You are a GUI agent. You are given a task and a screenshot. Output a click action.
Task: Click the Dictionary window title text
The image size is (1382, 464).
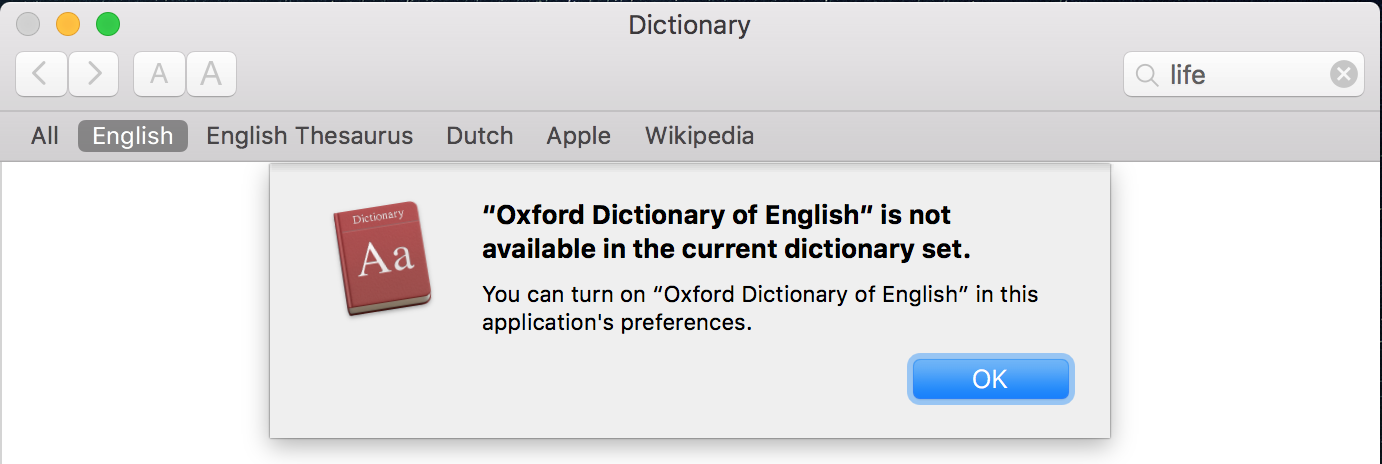click(689, 25)
